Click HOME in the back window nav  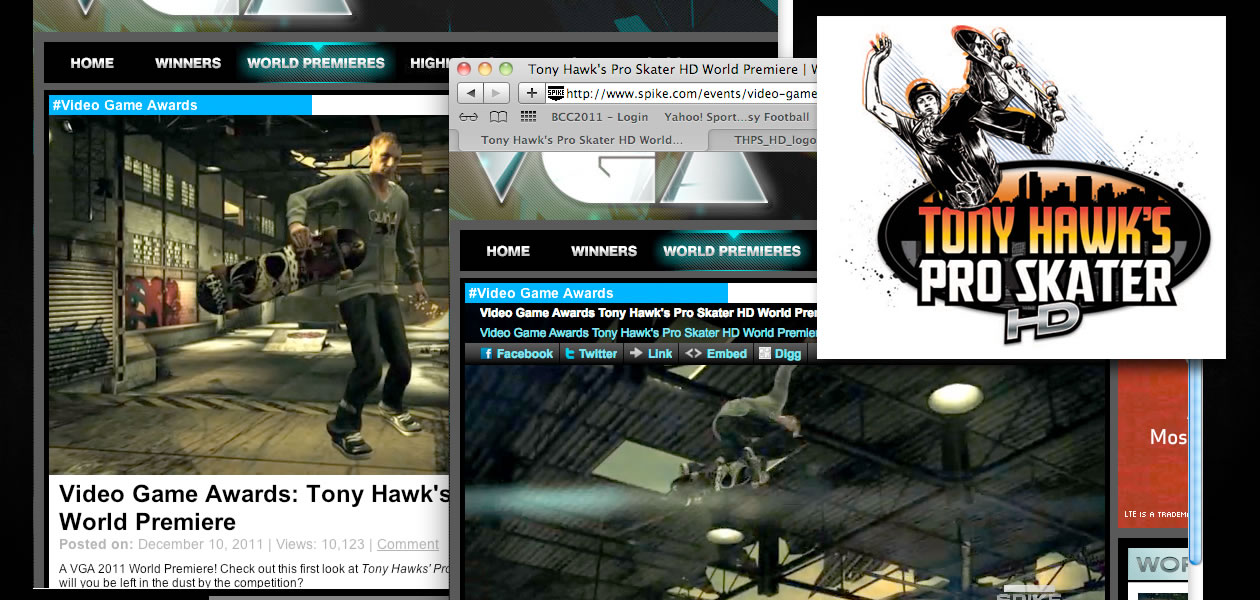92,63
